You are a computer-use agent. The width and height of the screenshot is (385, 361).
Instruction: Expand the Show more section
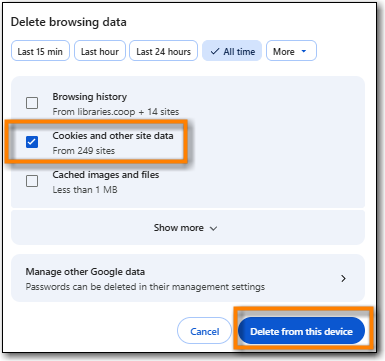[x=188, y=228]
